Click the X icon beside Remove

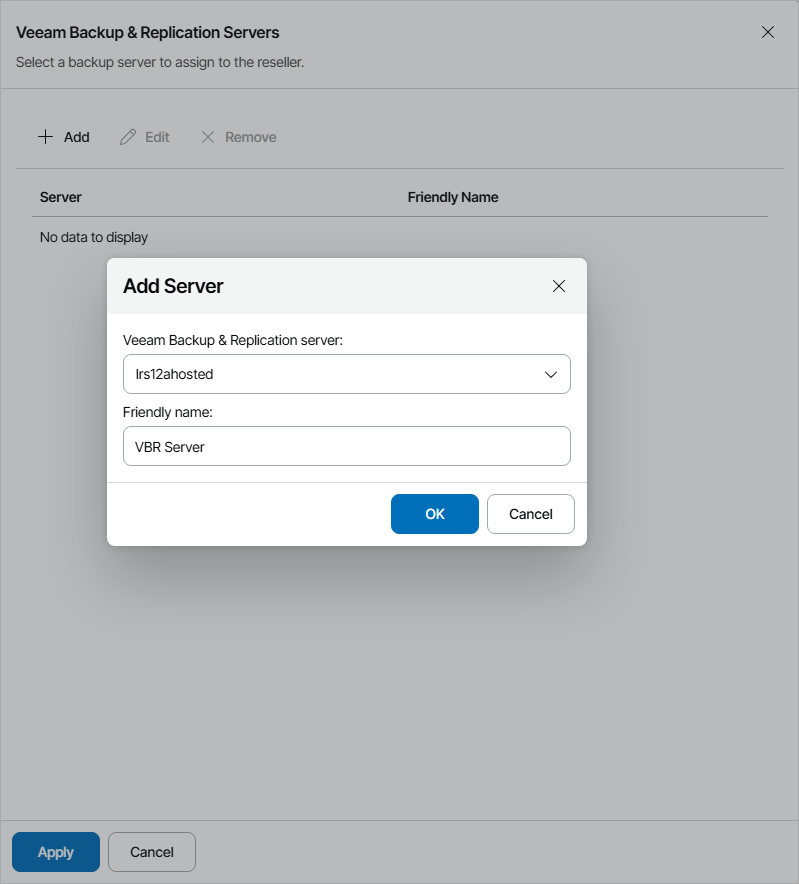[x=208, y=137]
